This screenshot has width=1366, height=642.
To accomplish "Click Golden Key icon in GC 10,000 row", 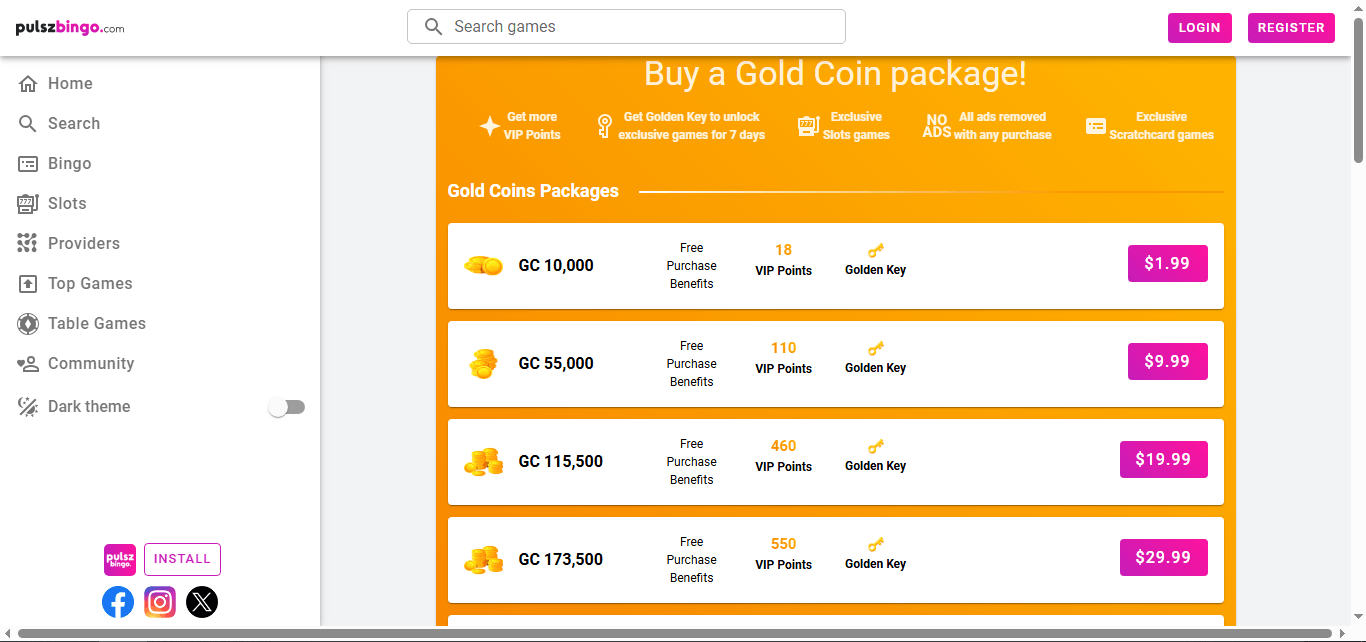I will pyautogui.click(x=876, y=251).
